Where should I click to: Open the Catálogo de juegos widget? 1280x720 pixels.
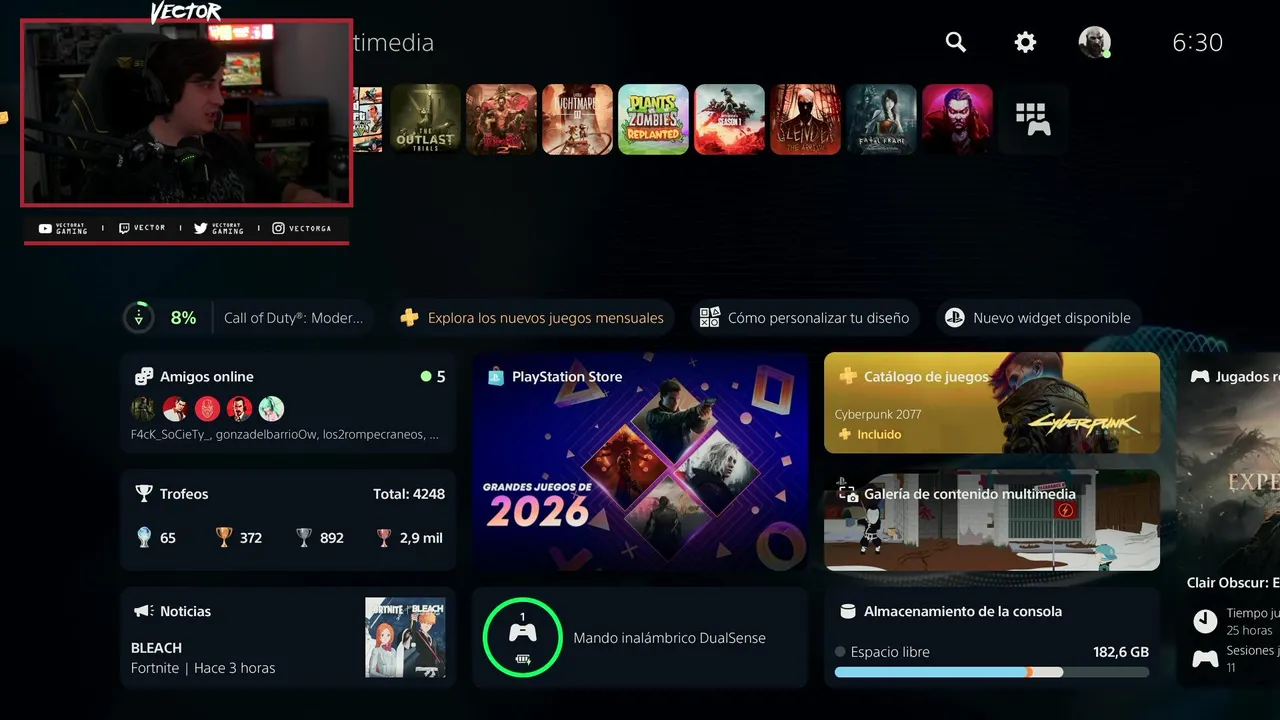tap(992, 402)
